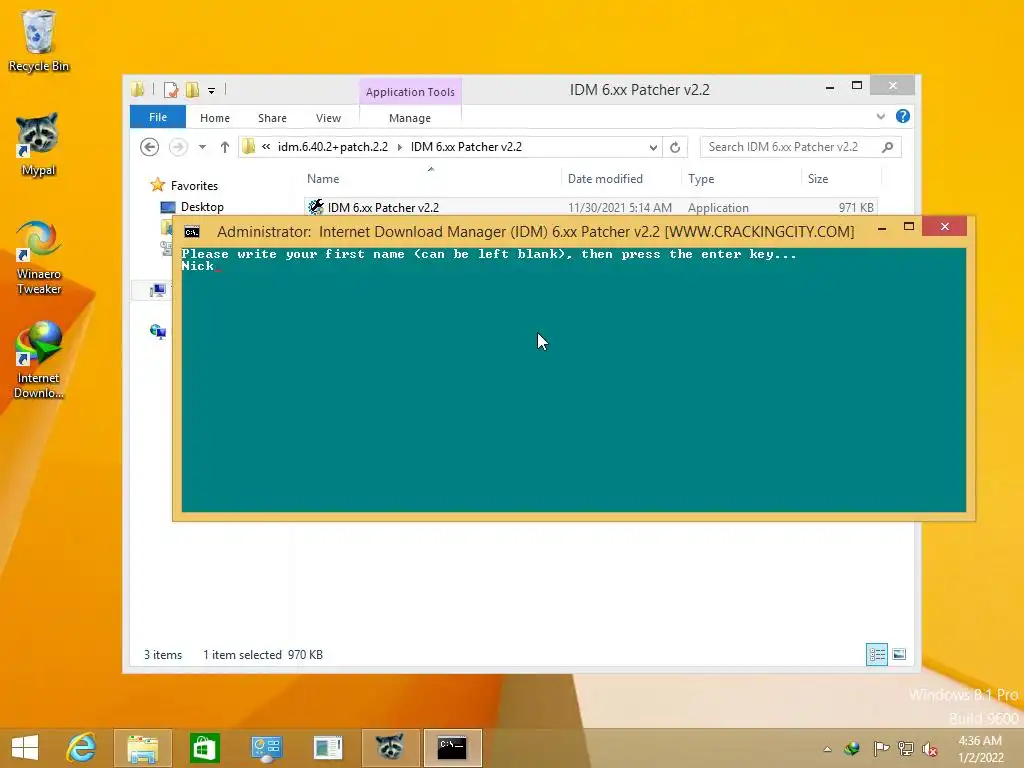Click '11/30/2021 5:14 AM' date cell
Image resolution: width=1024 pixels, height=768 pixels.
(x=620, y=208)
